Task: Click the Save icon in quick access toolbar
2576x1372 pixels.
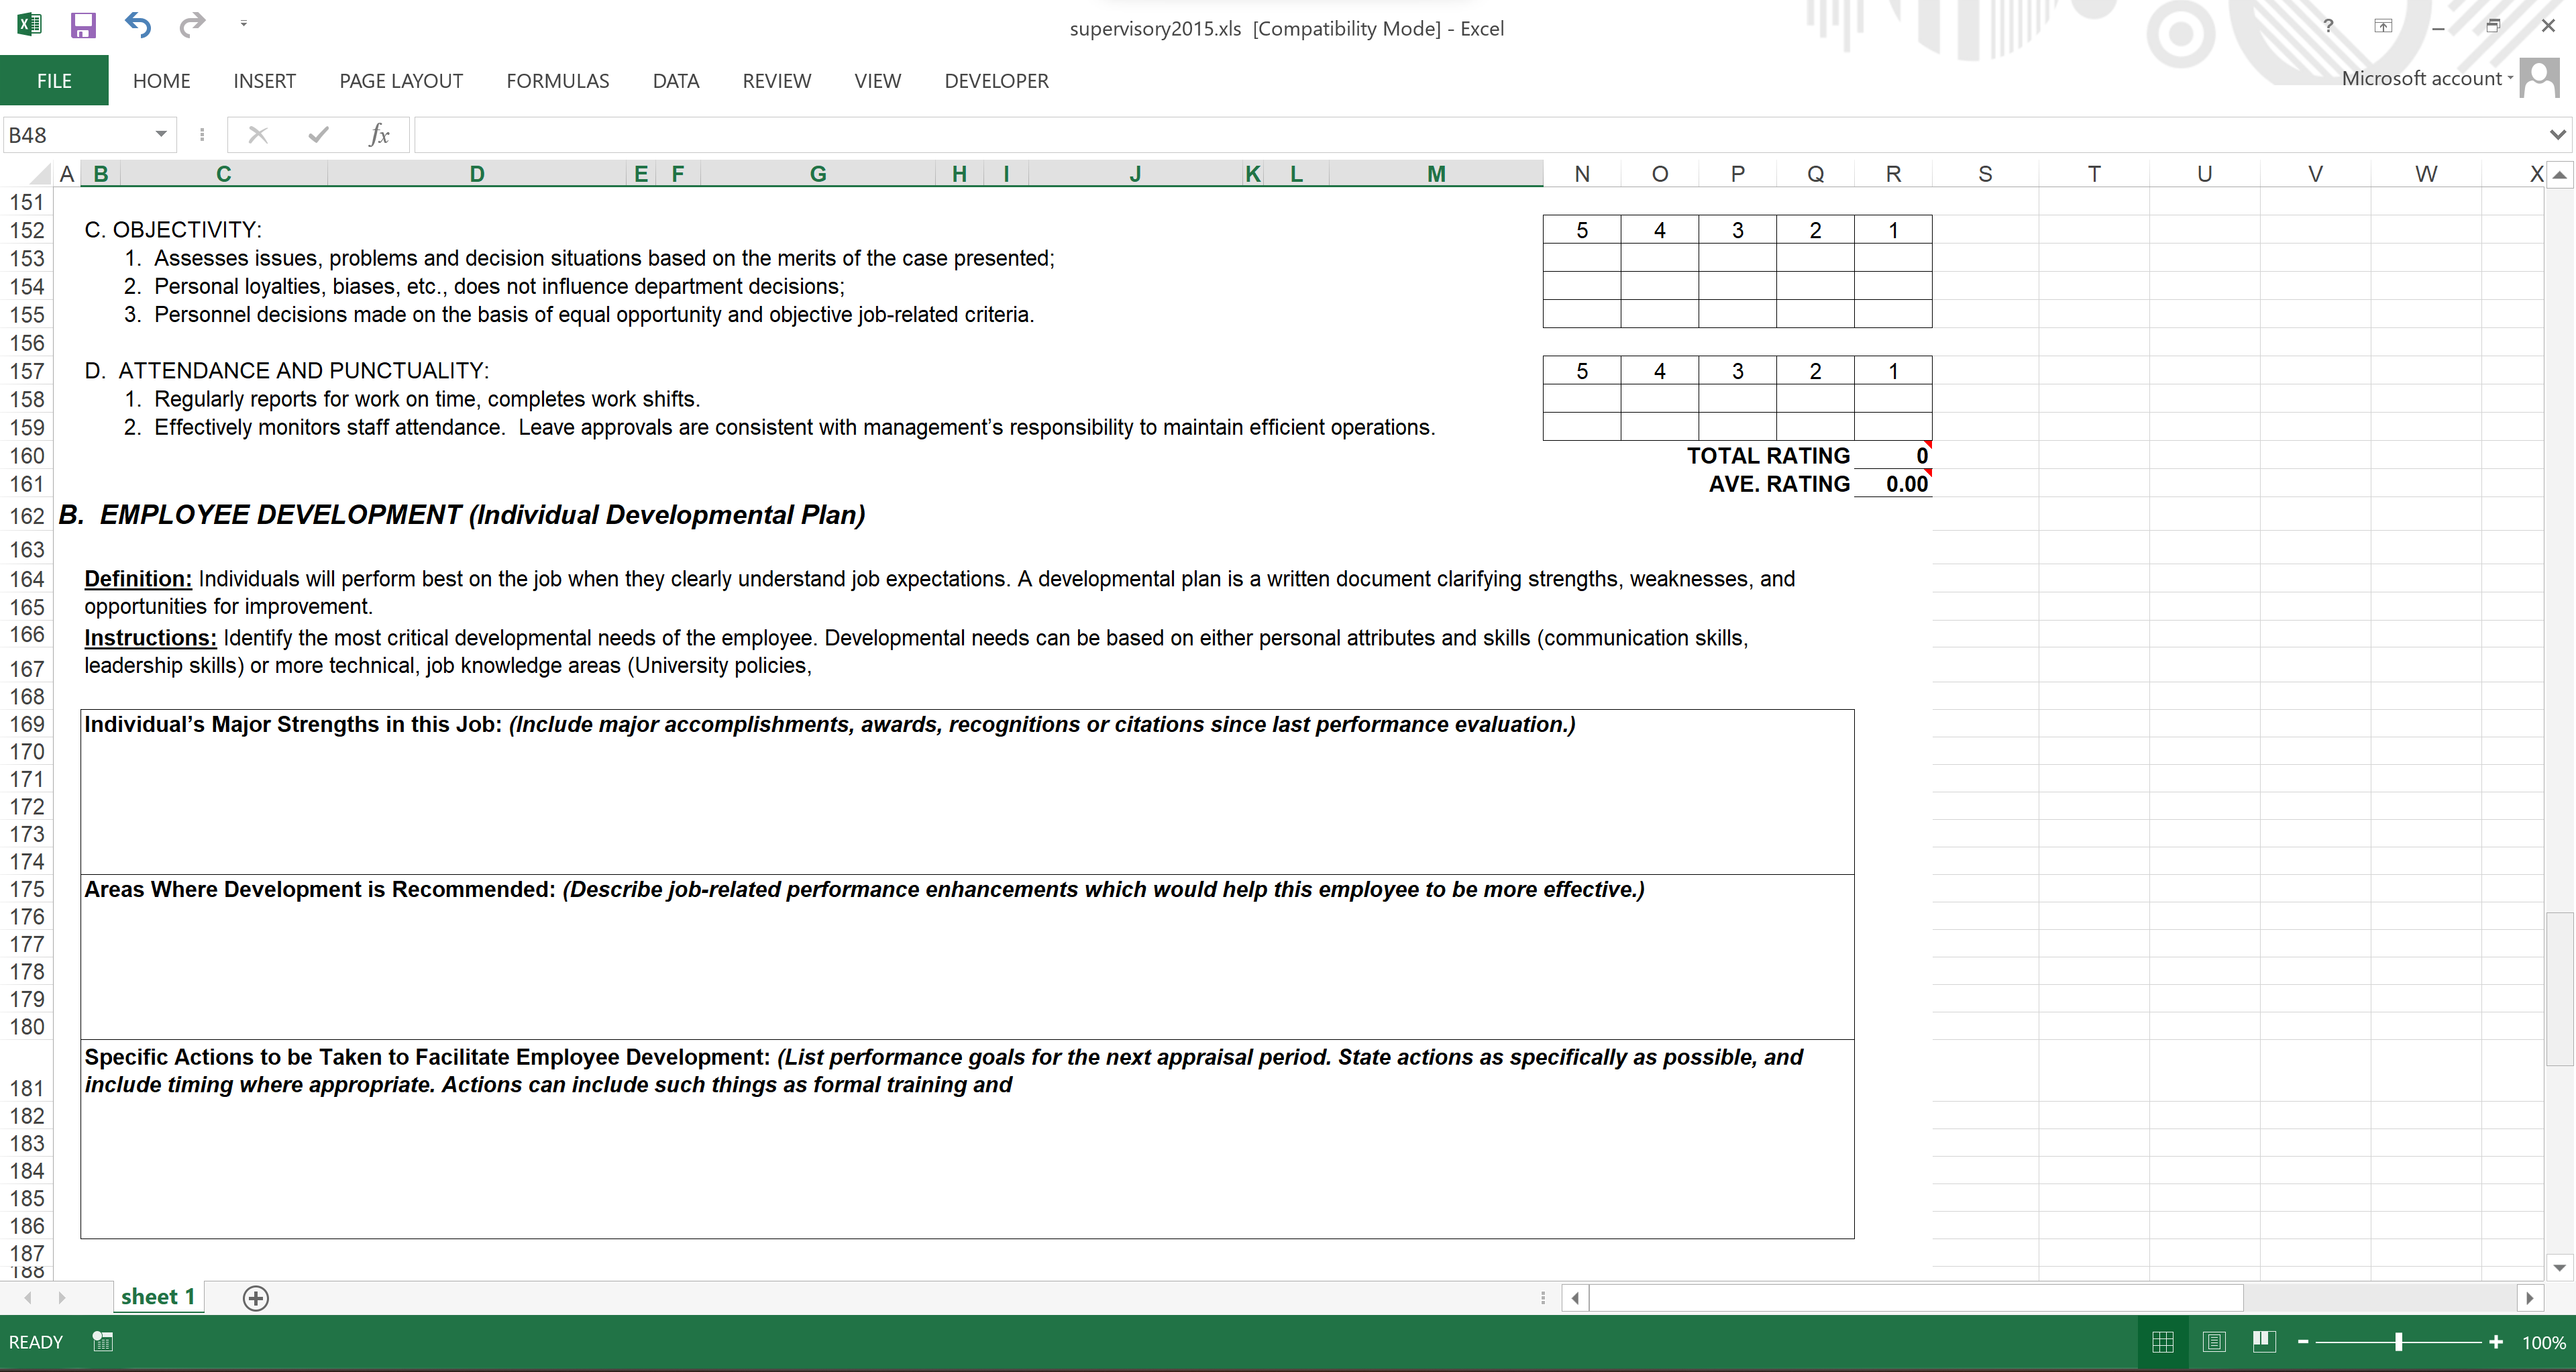Action: coord(82,25)
